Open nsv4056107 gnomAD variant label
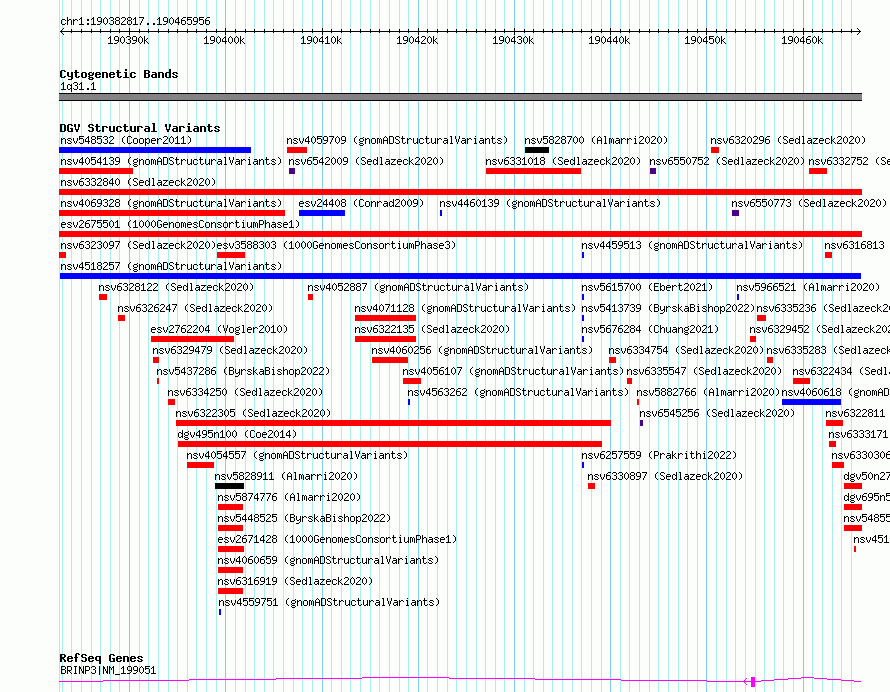 point(513,371)
